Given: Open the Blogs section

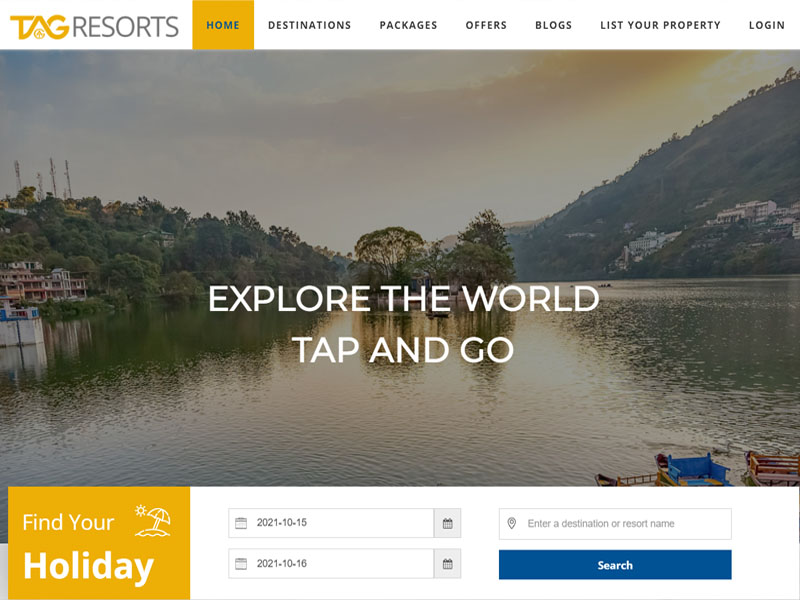Looking at the screenshot, I should [x=554, y=25].
